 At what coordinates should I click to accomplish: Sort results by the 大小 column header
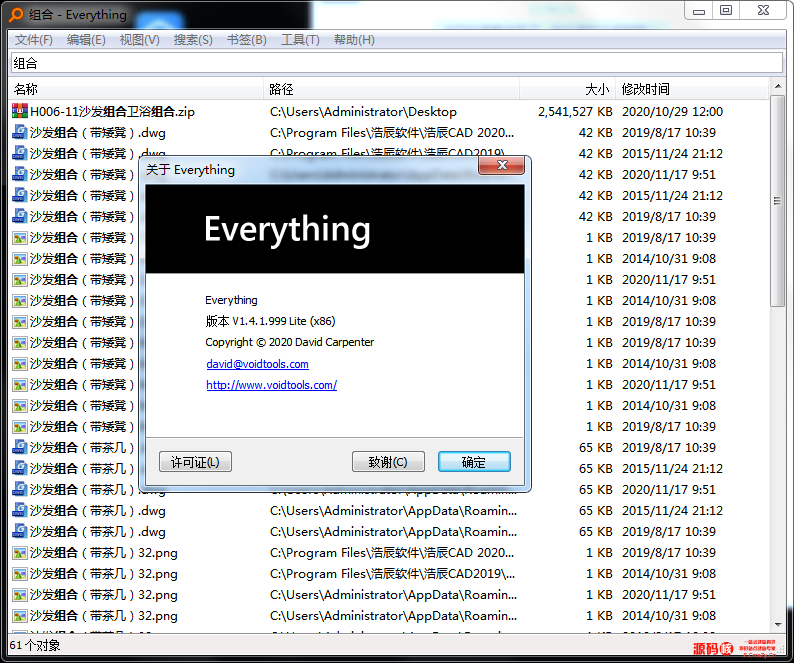[x=567, y=90]
